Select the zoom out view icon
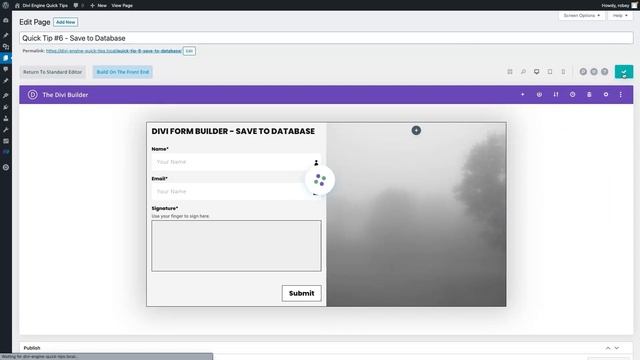Screen dimensions: 640x360 [523, 72]
